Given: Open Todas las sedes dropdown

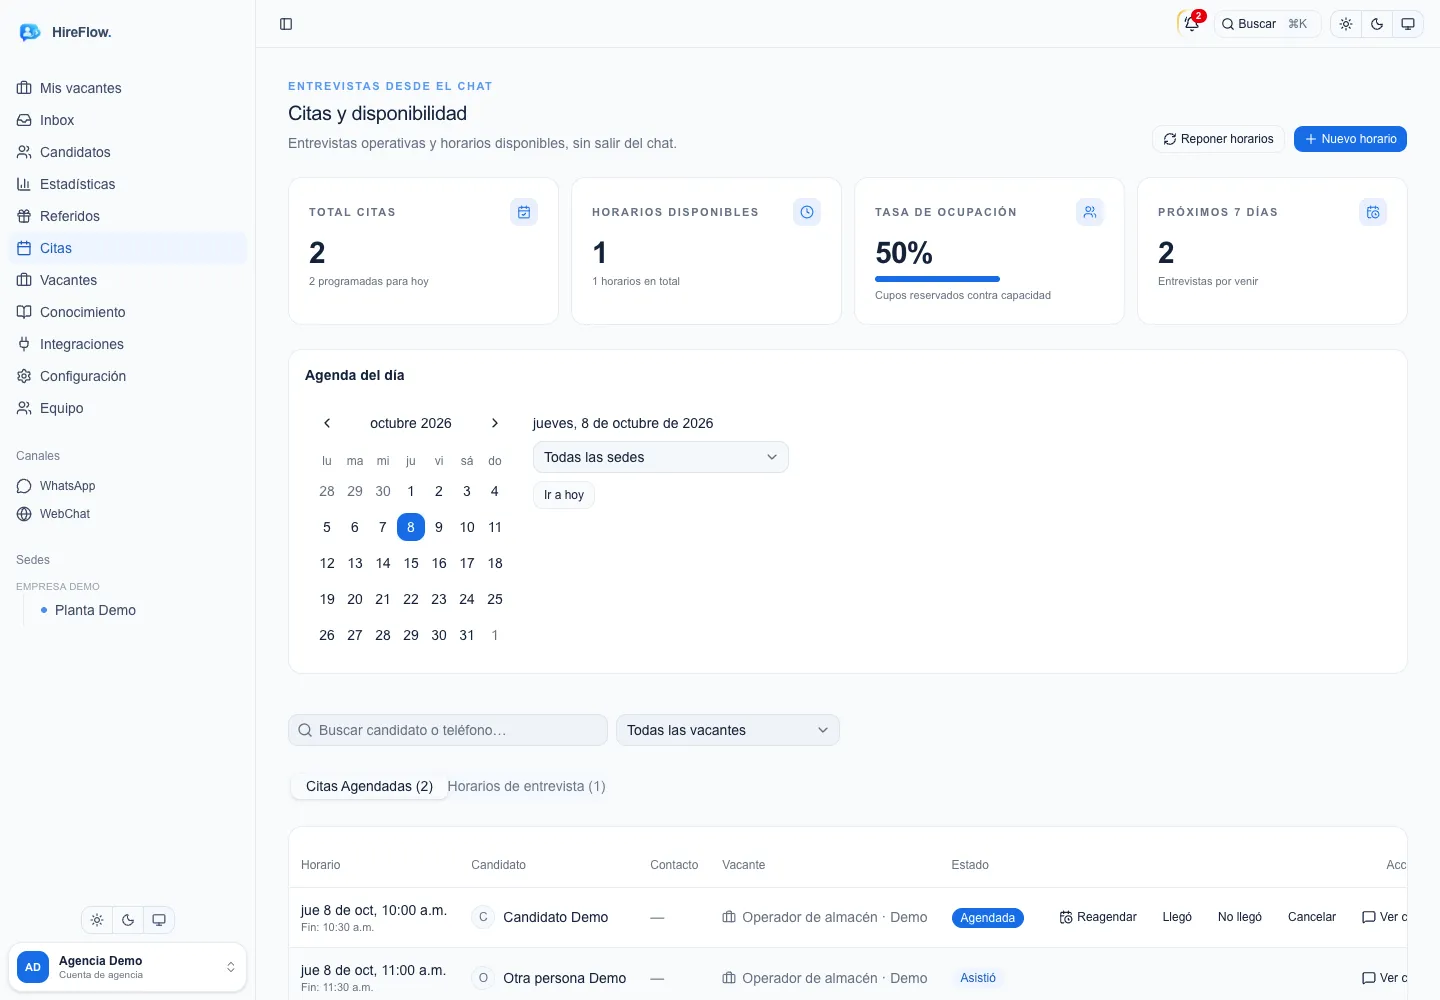Looking at the screenshot, I should click(661, 457).
